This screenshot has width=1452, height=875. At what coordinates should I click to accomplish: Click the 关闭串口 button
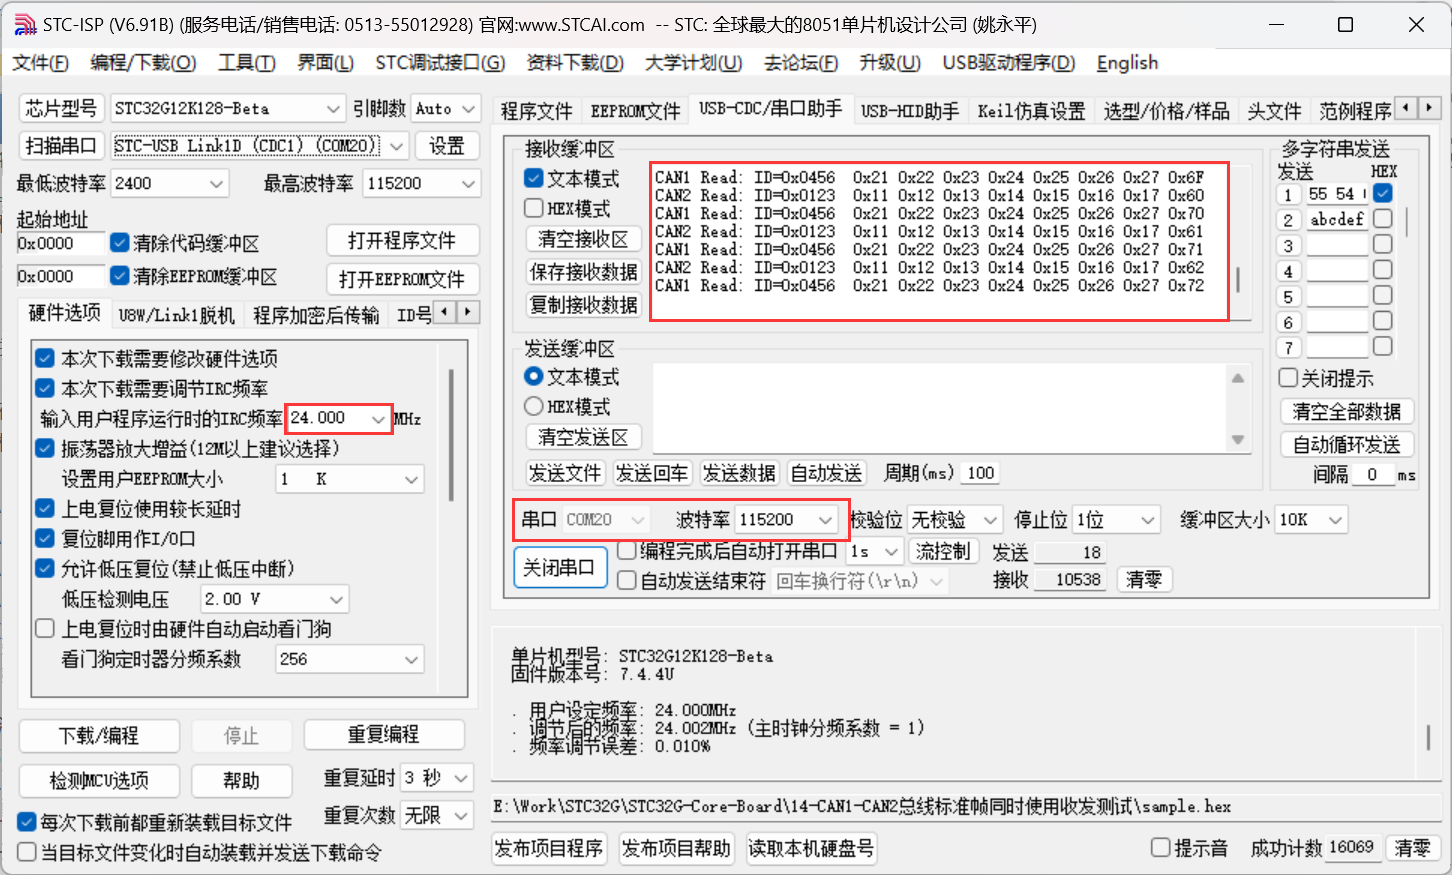click(x=559, y=568)
